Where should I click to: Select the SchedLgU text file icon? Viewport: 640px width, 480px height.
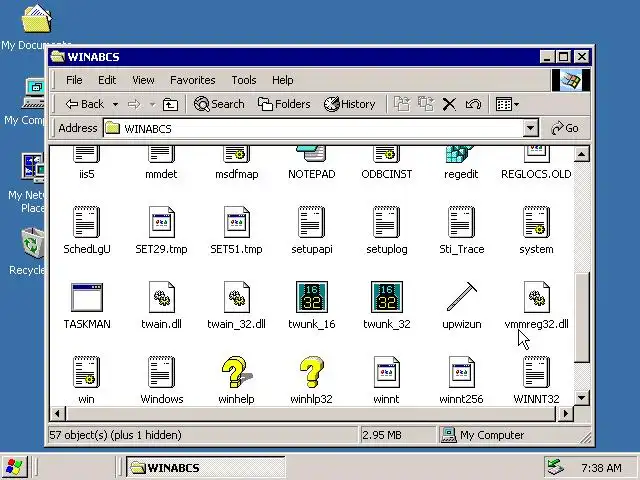click(86, 222)
